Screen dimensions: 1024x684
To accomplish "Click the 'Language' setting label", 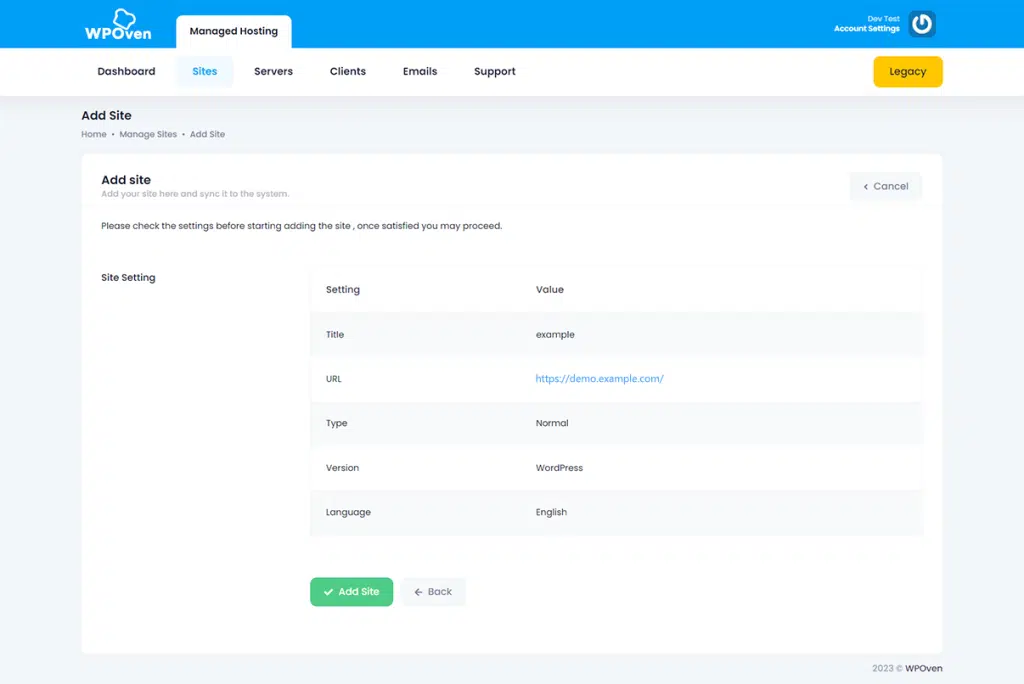I will (348, 512).
